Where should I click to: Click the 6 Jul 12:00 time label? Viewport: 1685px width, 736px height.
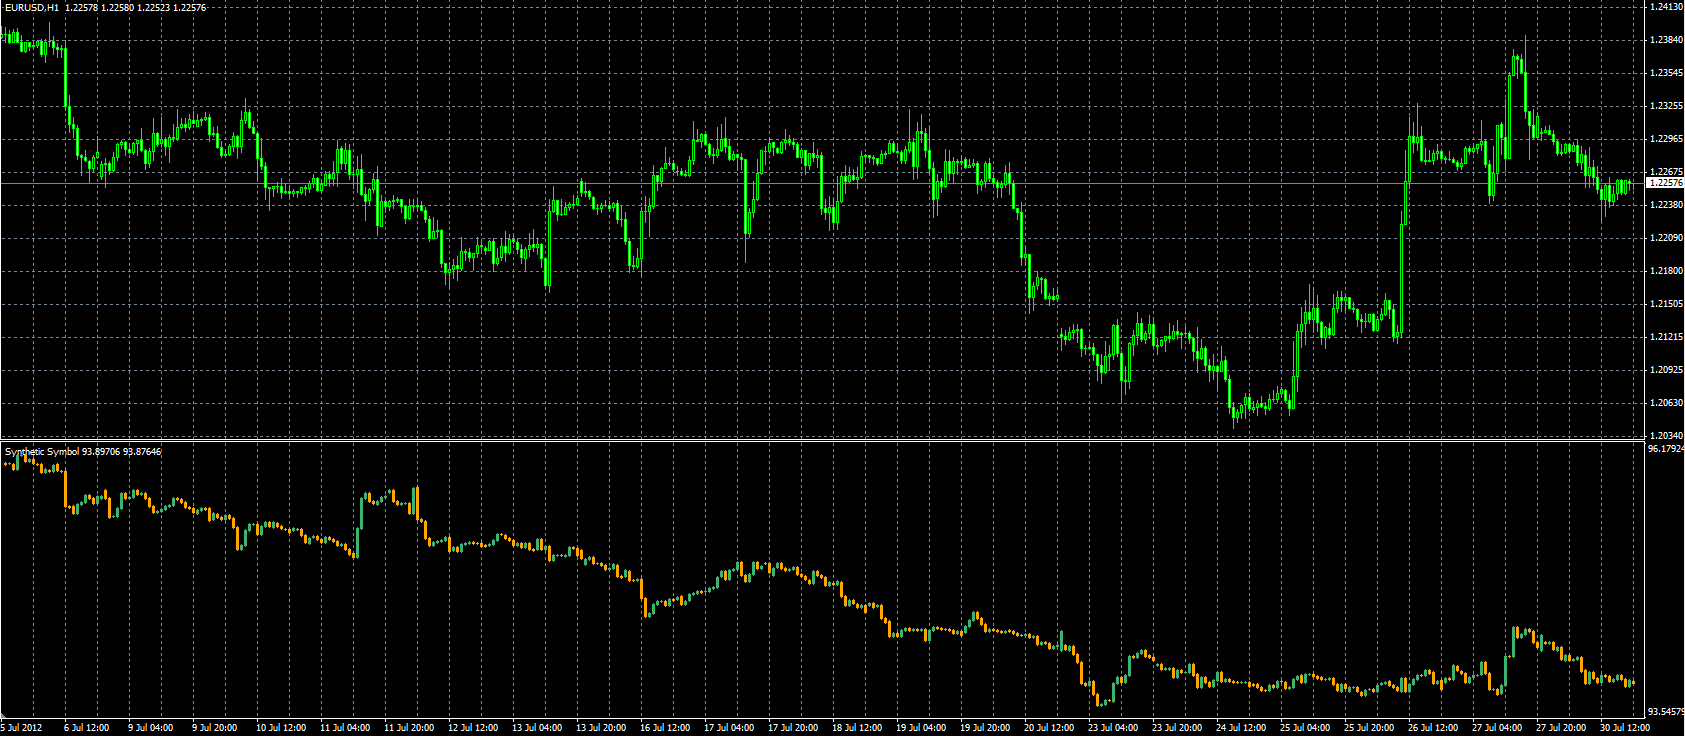point(87,728)
